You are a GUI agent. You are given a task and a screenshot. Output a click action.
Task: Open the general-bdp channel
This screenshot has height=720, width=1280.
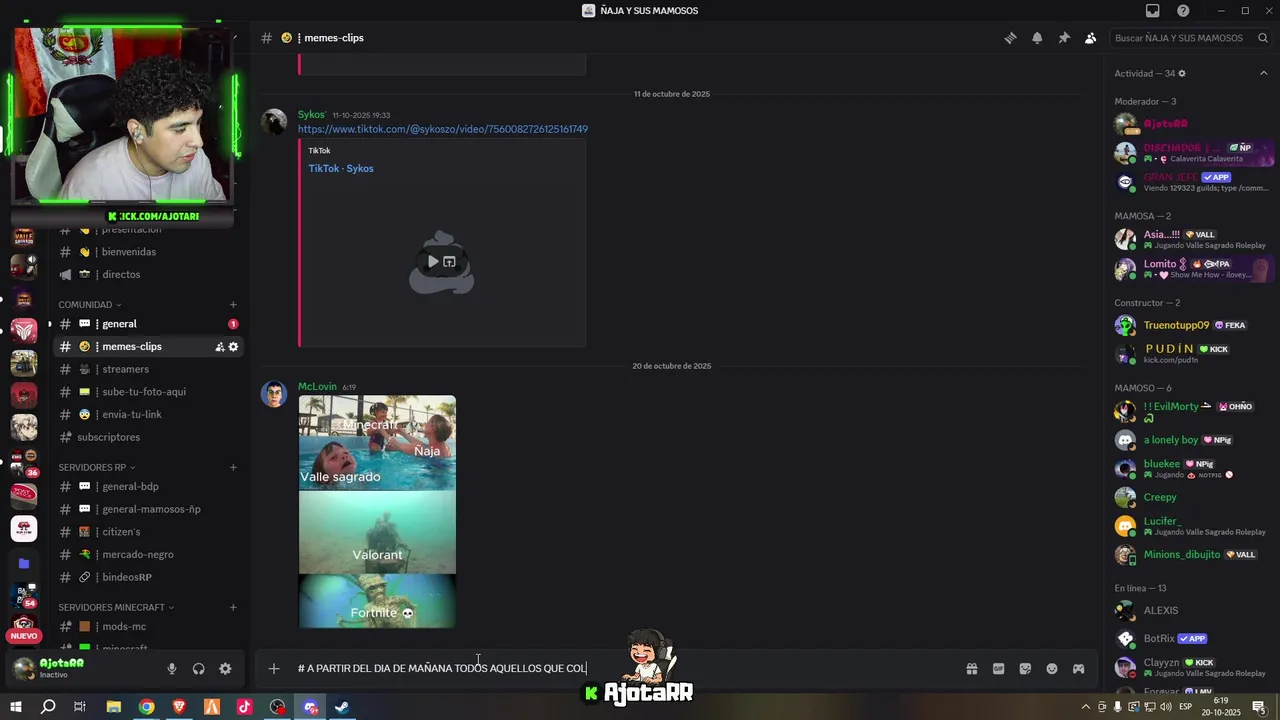[147, 487]
